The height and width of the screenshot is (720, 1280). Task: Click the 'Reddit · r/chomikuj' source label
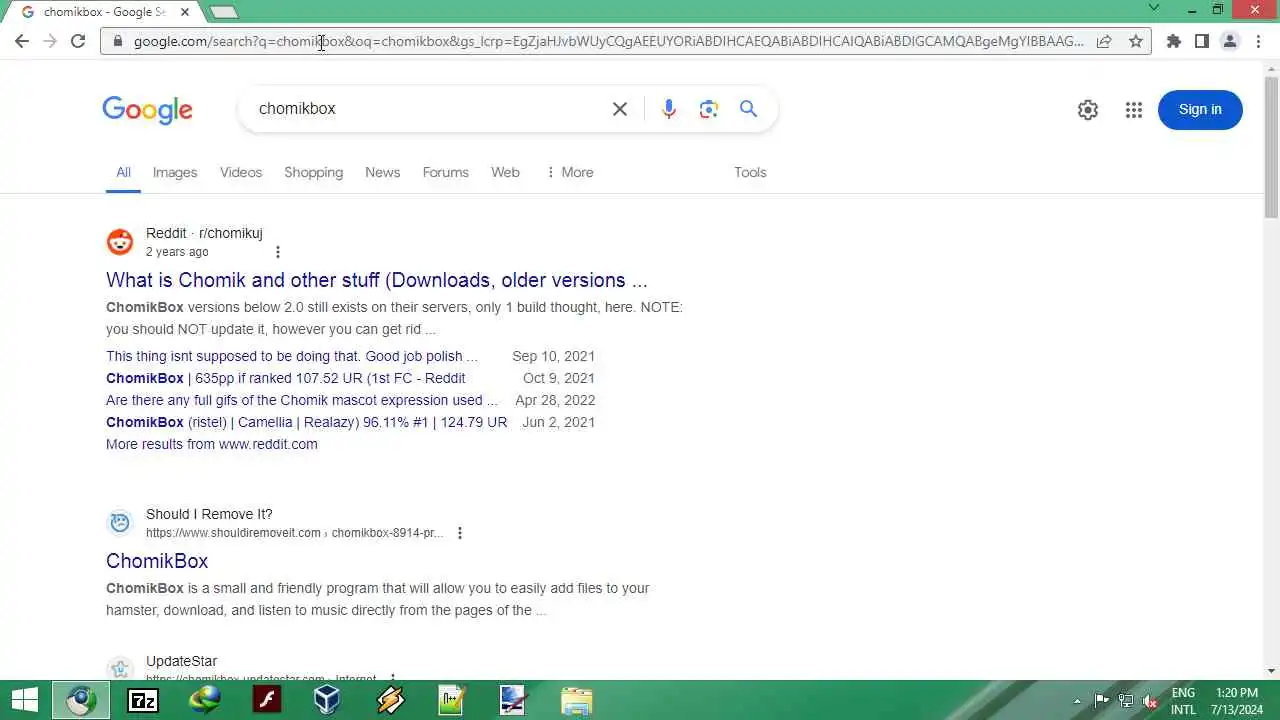point(204,233)
